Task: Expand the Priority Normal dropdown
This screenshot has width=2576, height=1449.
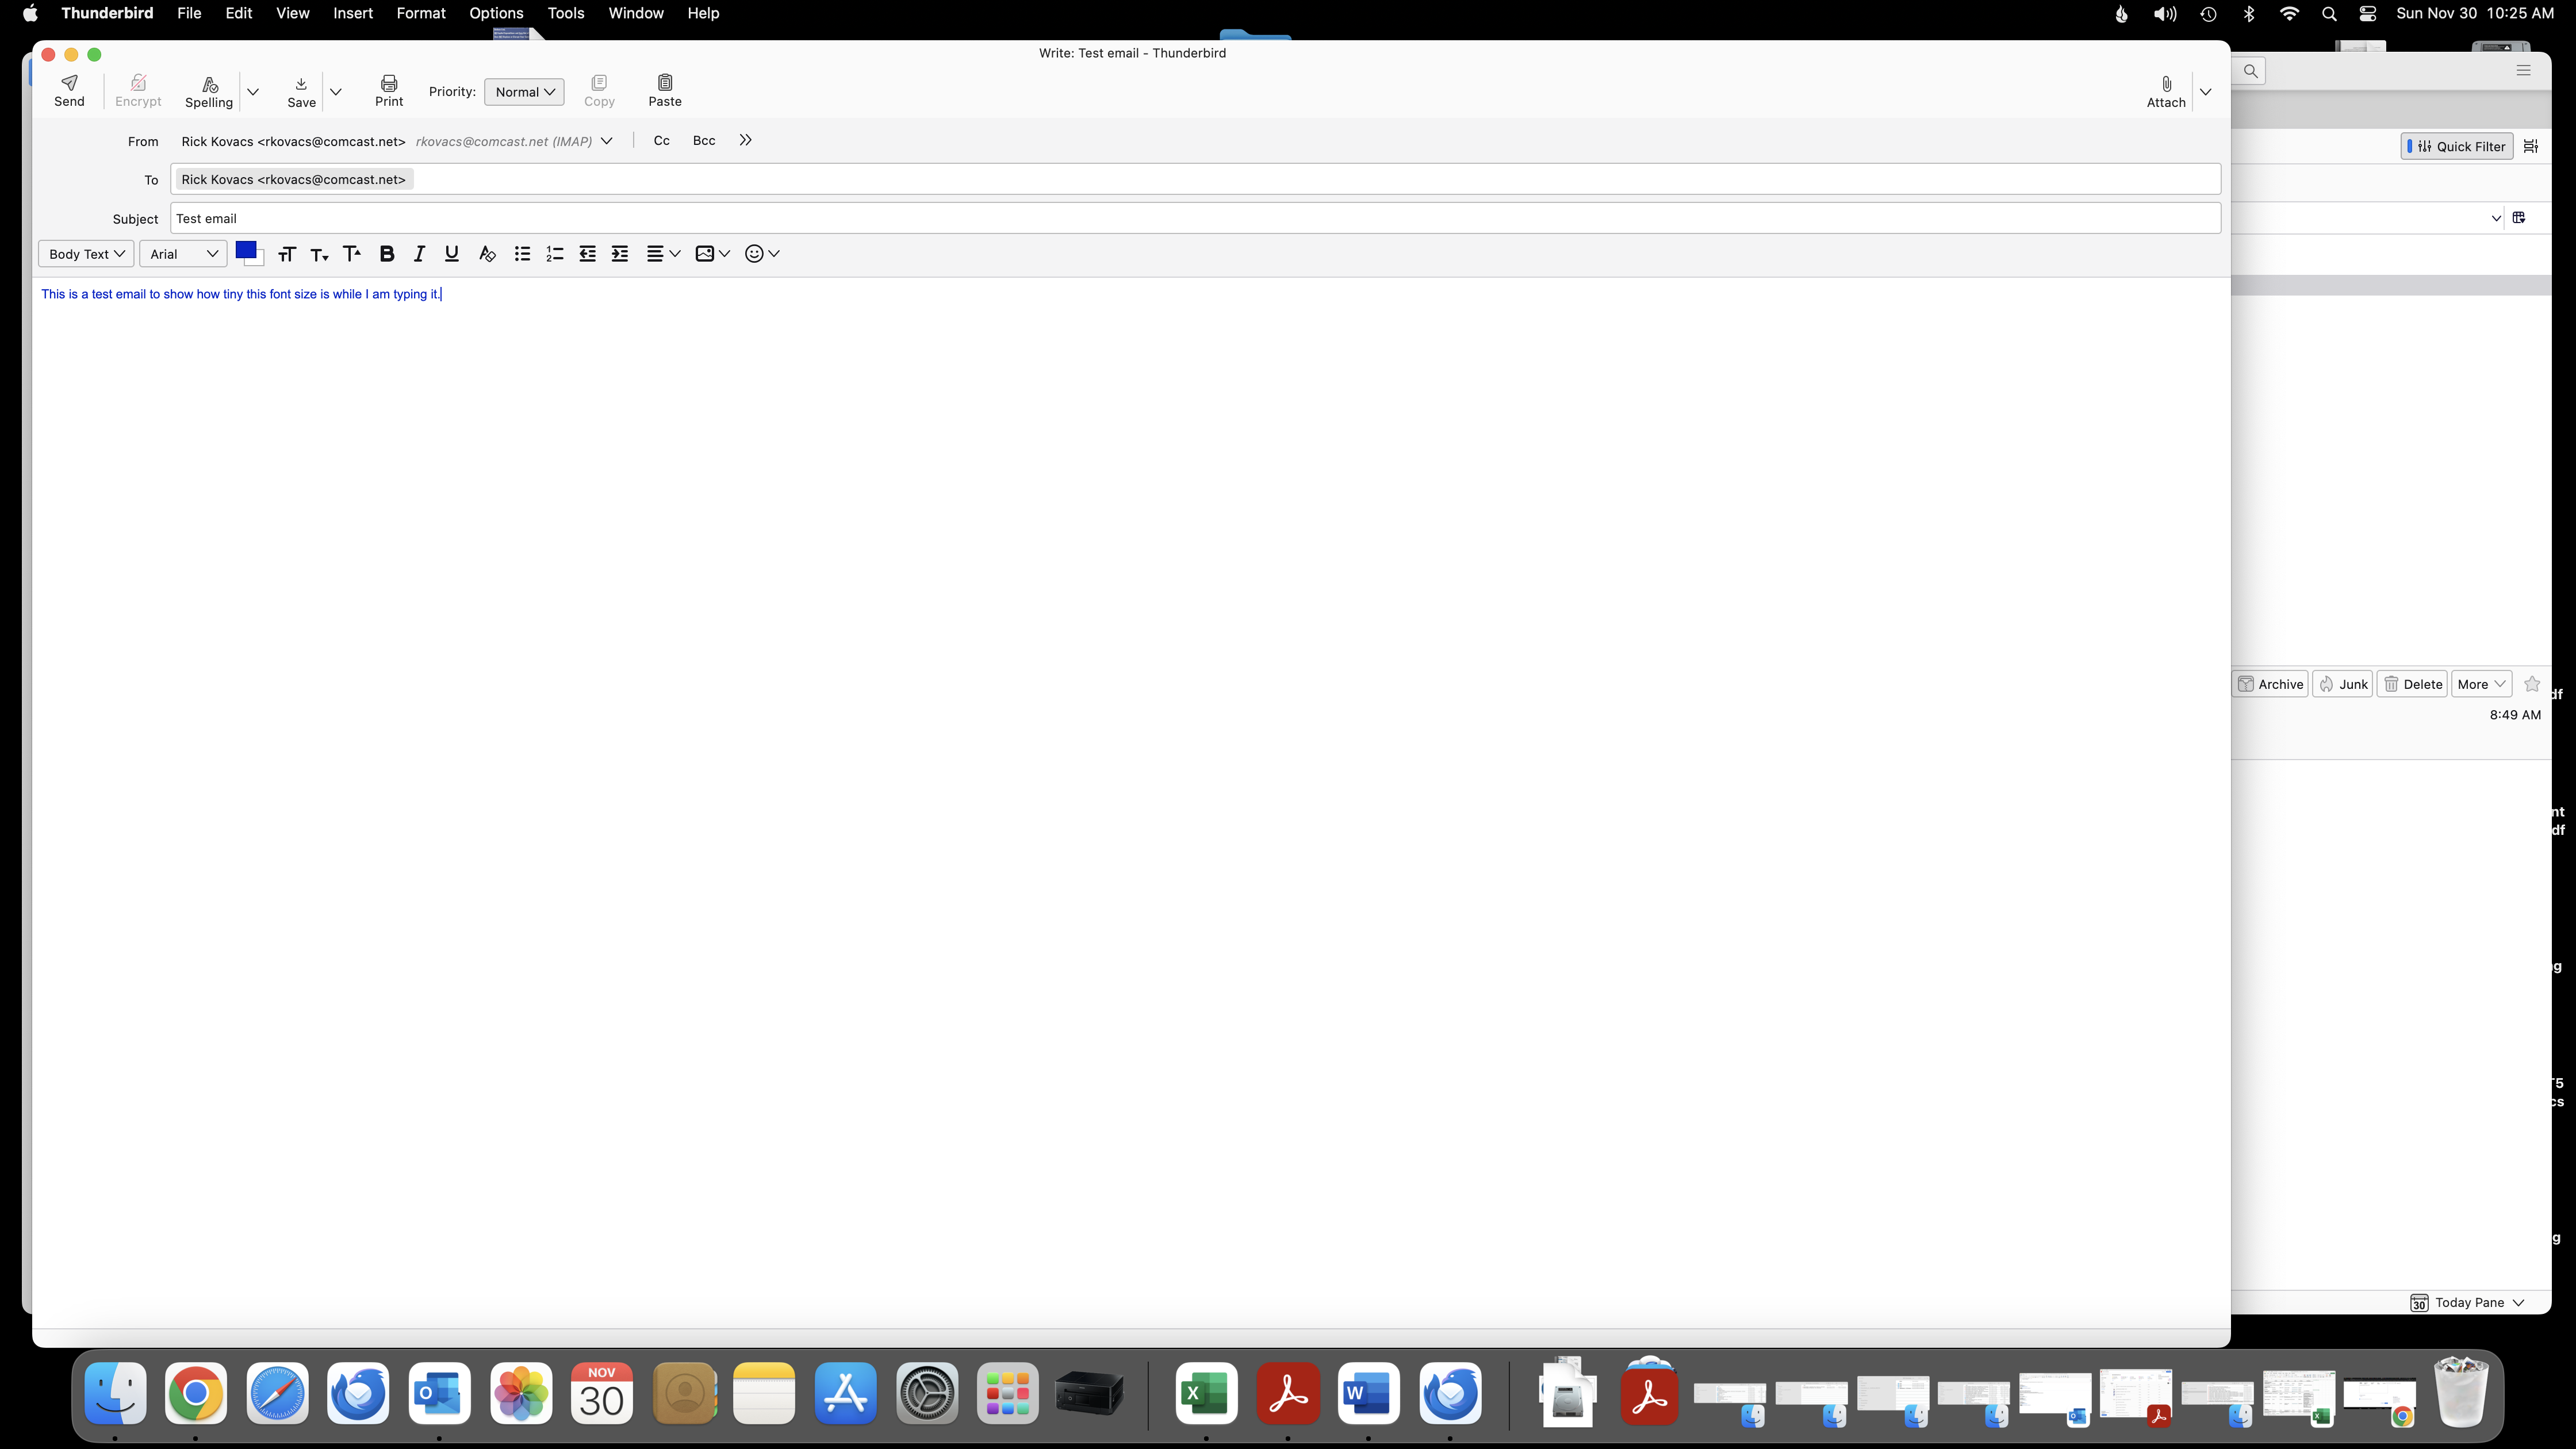Action: 524,92
